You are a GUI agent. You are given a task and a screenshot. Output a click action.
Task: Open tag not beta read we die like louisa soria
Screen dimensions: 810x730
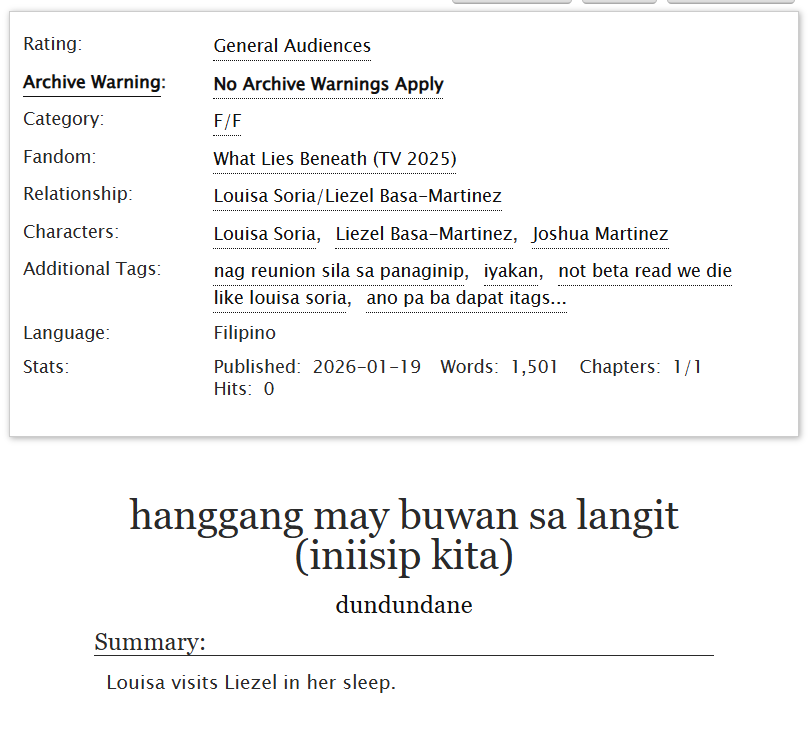click(x=645, y=271)
